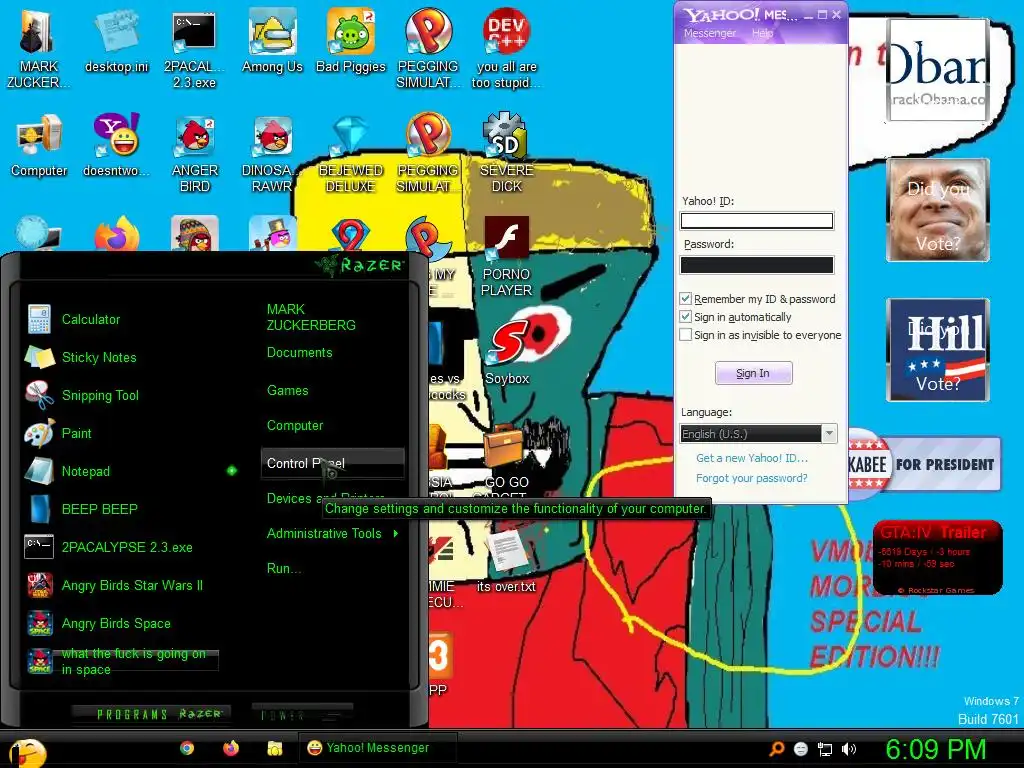Open Help menu in Yahoo Messenger

click(x=762, y=33)
